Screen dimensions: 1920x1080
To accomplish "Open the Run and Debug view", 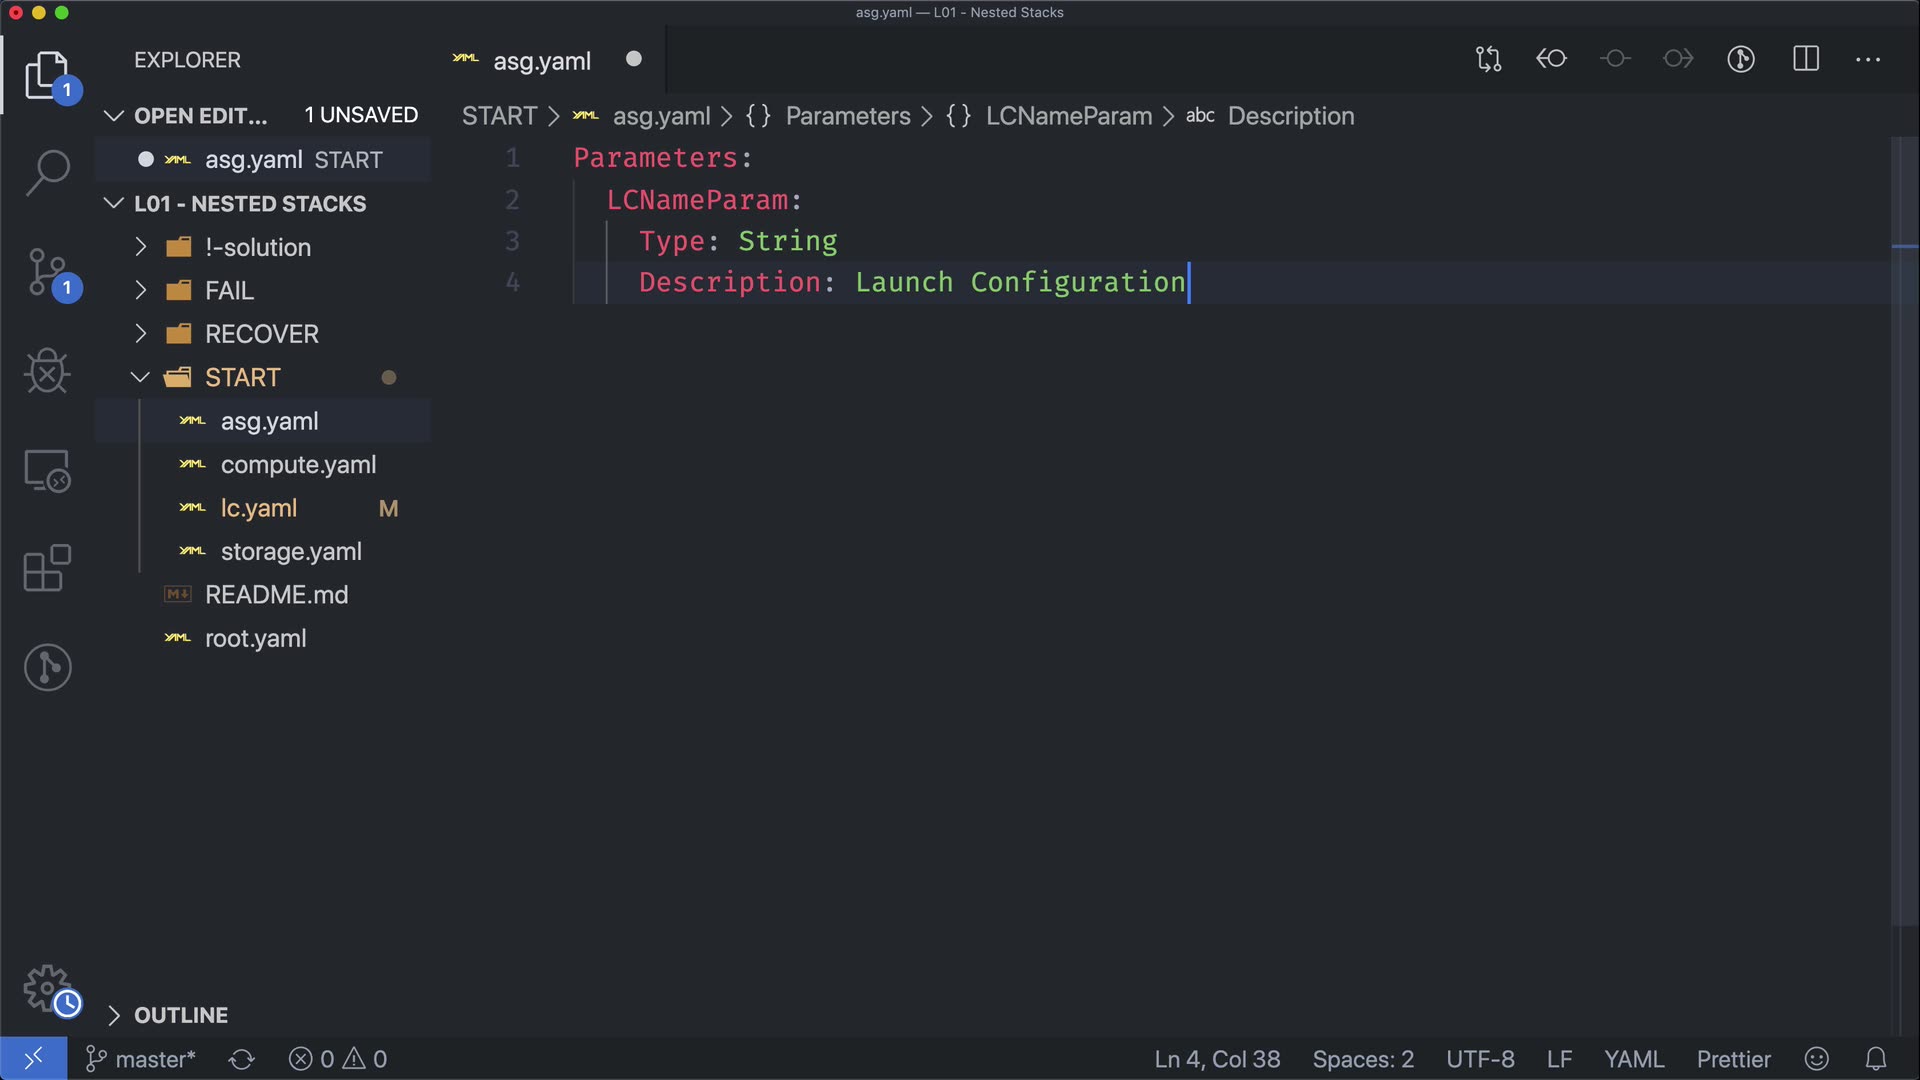I will [x=47, y=371].
